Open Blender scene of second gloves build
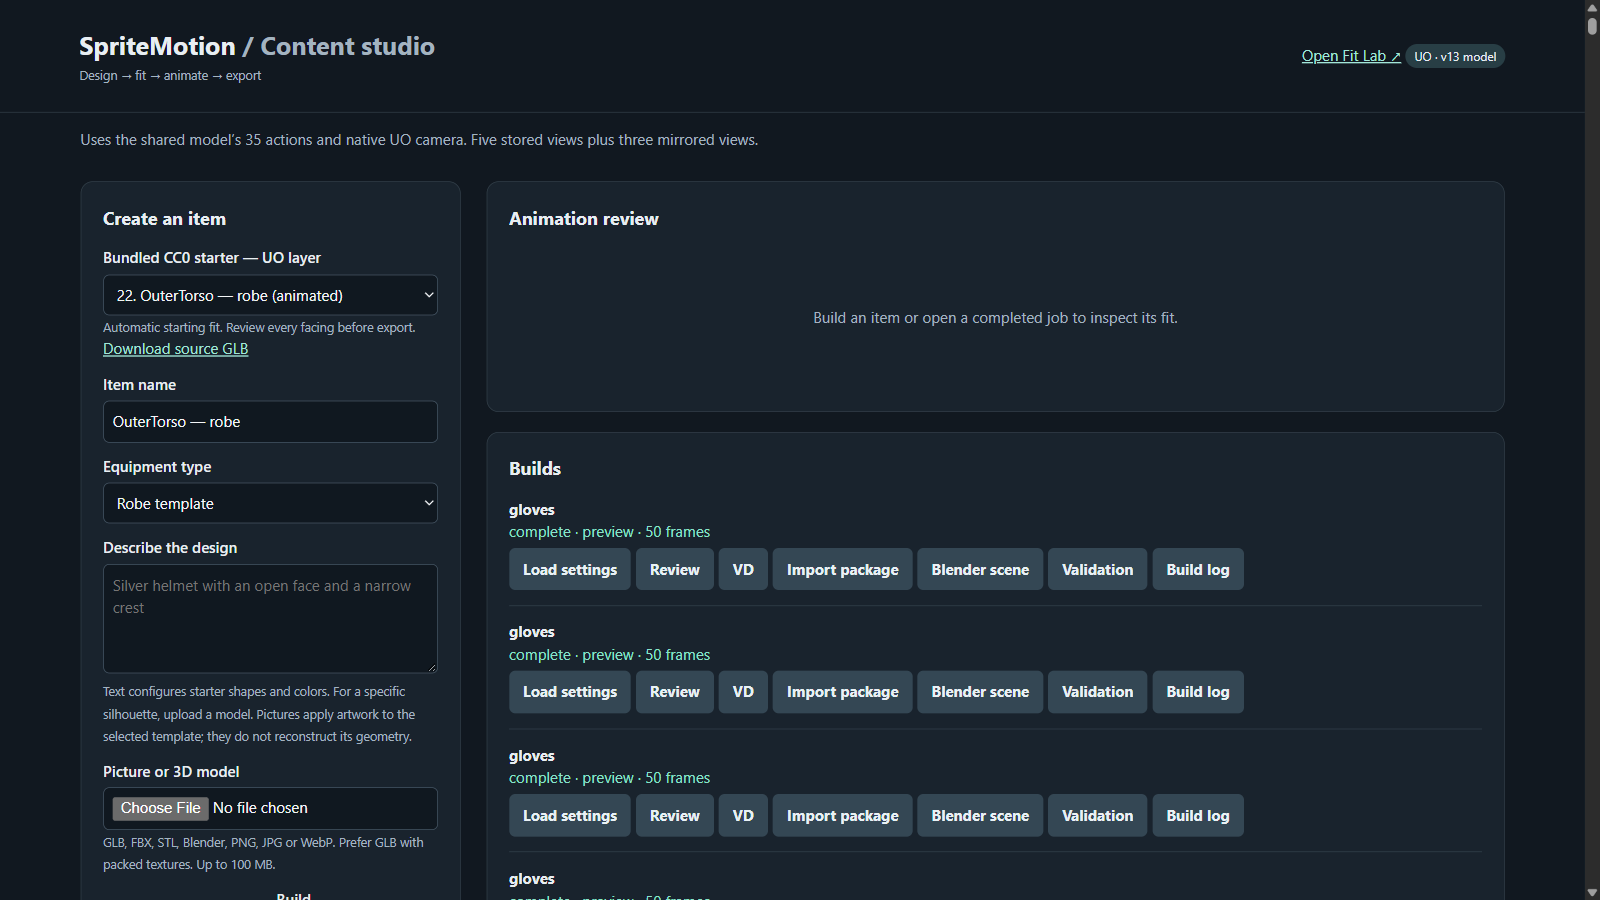Screen dimensions: 1600x900 (x=980, y=692)
